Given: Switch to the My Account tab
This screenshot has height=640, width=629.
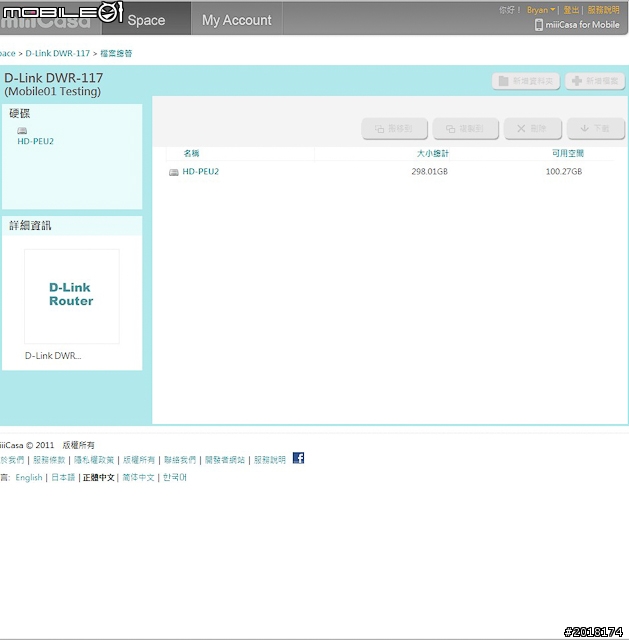Looking at the screenshot, I should (237, 20).
